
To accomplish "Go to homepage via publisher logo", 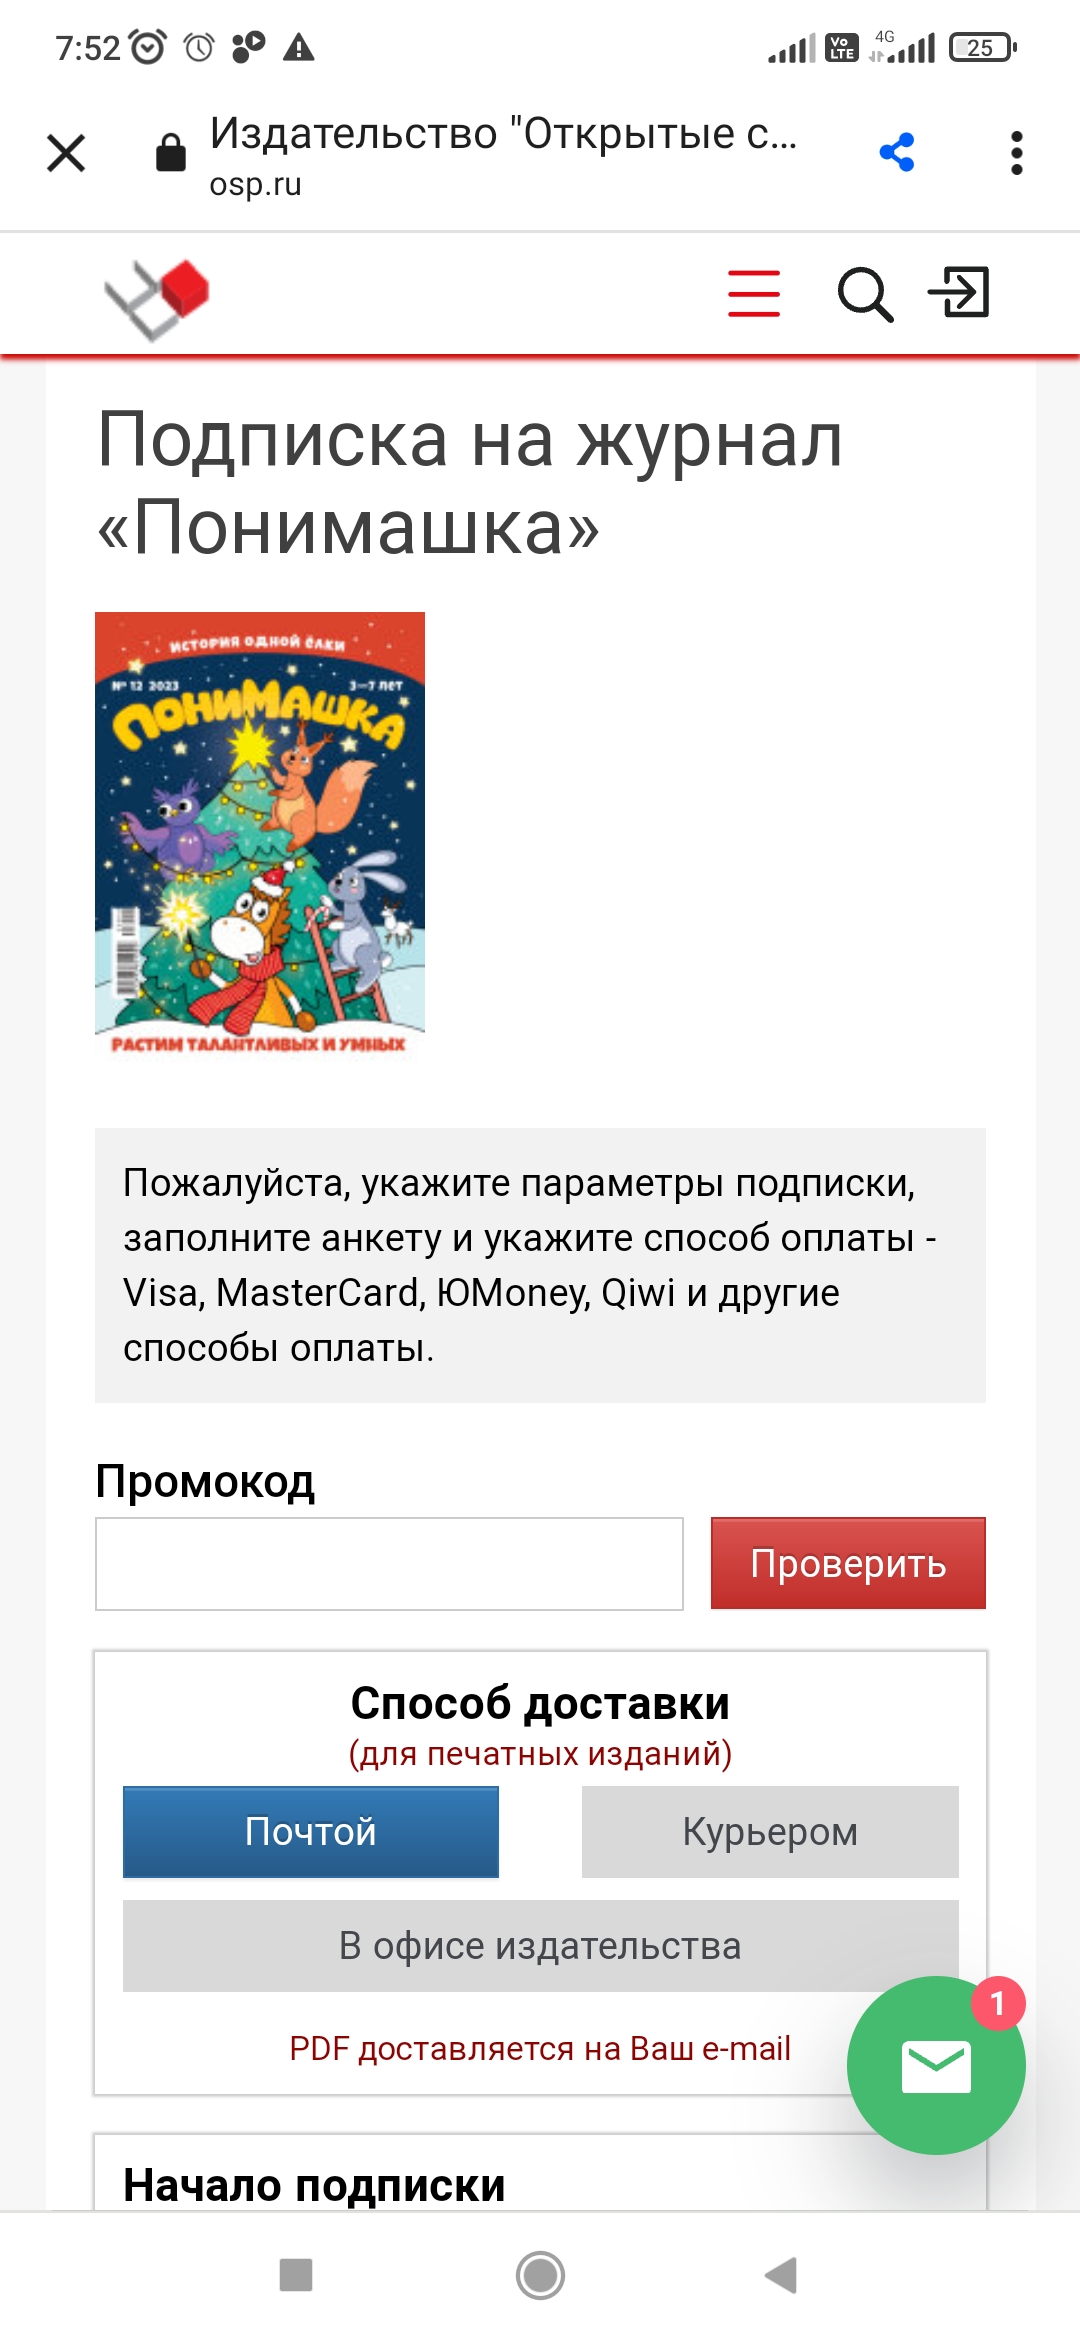I will [x=157, y=298].
